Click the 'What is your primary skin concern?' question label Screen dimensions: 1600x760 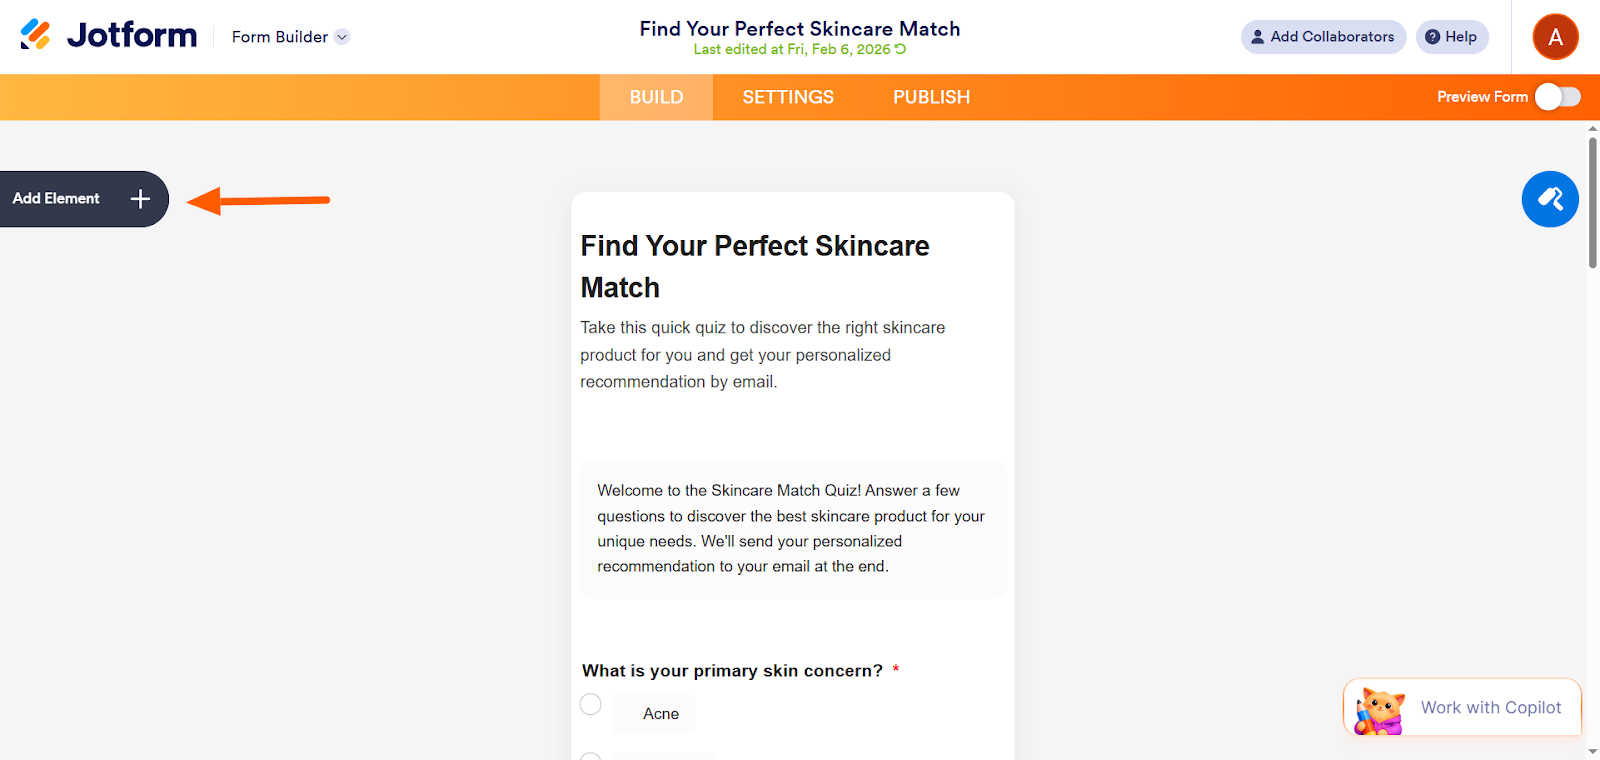732,671
